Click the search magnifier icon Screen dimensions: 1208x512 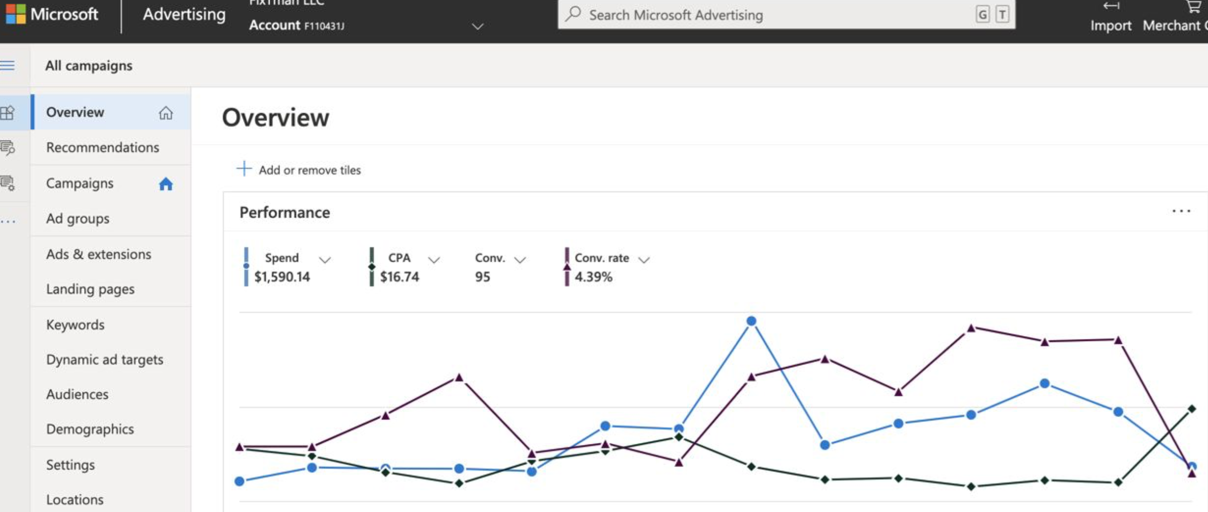(573, 15)
